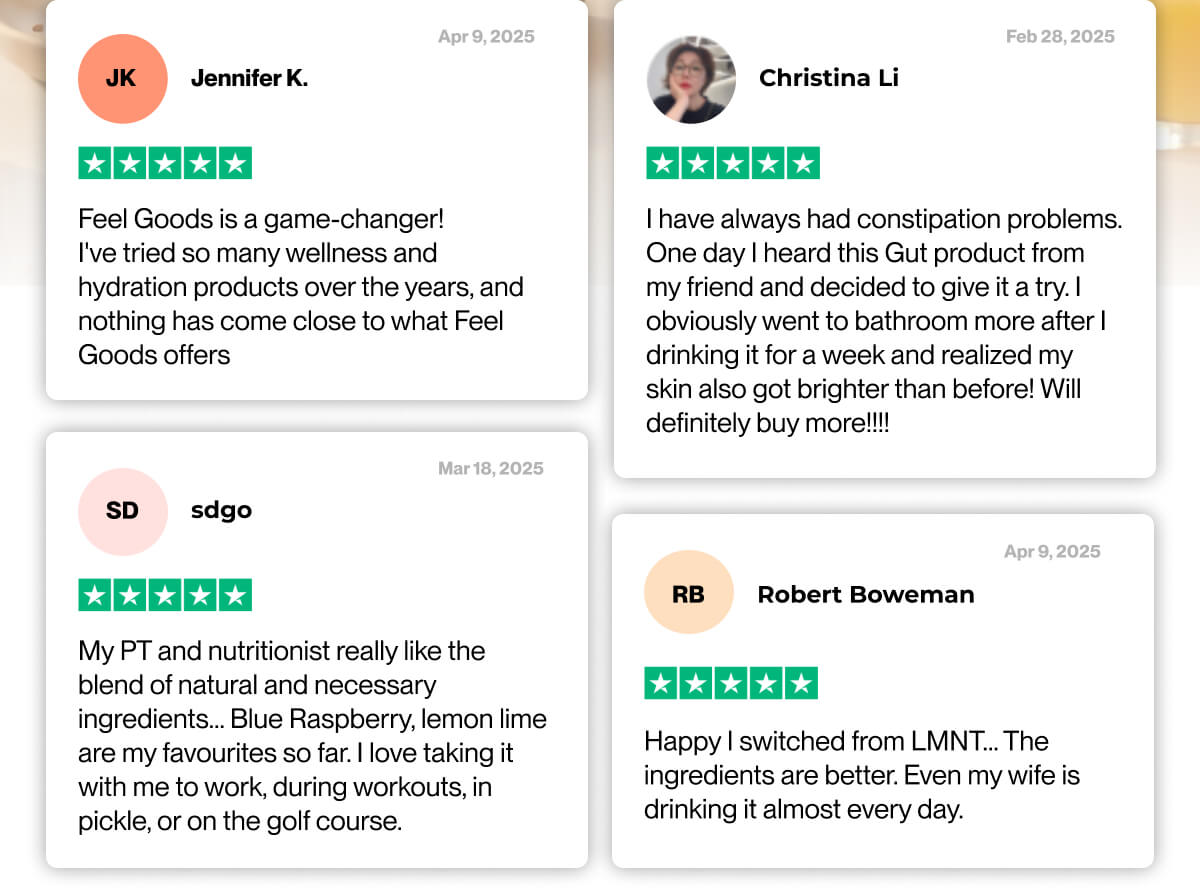Select the Robert Boweman reviewer name

pyautogui.click(x=866, y=595)
